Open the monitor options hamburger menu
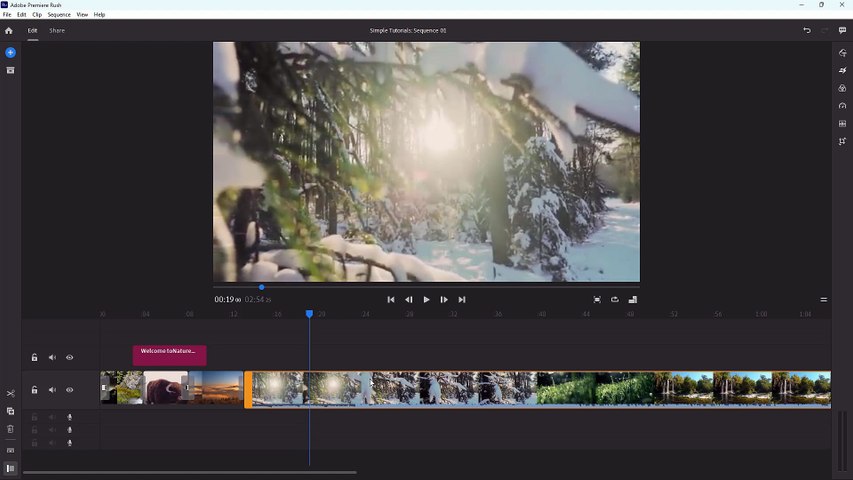This screenshot has width=853, height=480. coord(824,300)
